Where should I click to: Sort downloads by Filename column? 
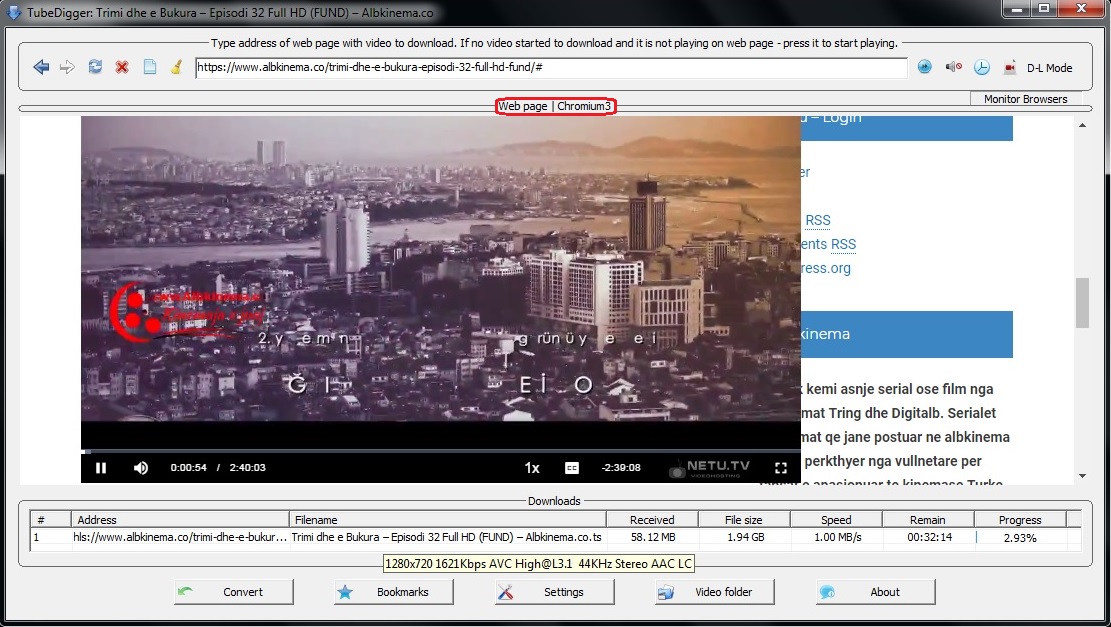[448, 520]
